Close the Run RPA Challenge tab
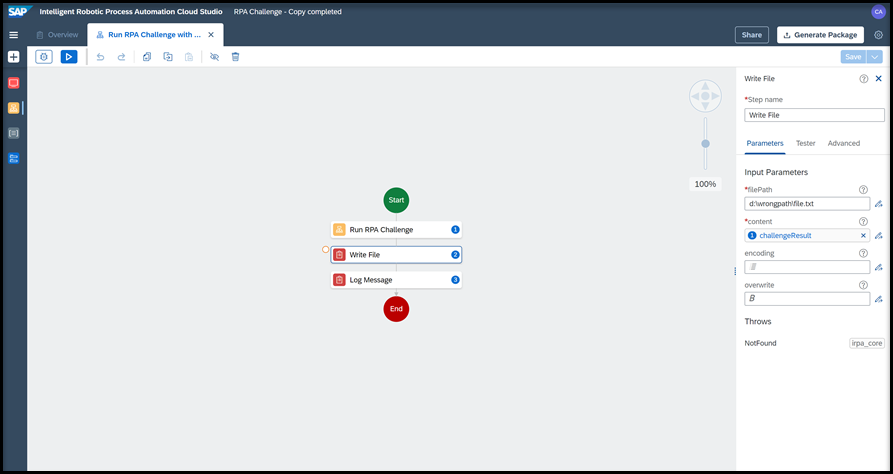 click(211, 35)
